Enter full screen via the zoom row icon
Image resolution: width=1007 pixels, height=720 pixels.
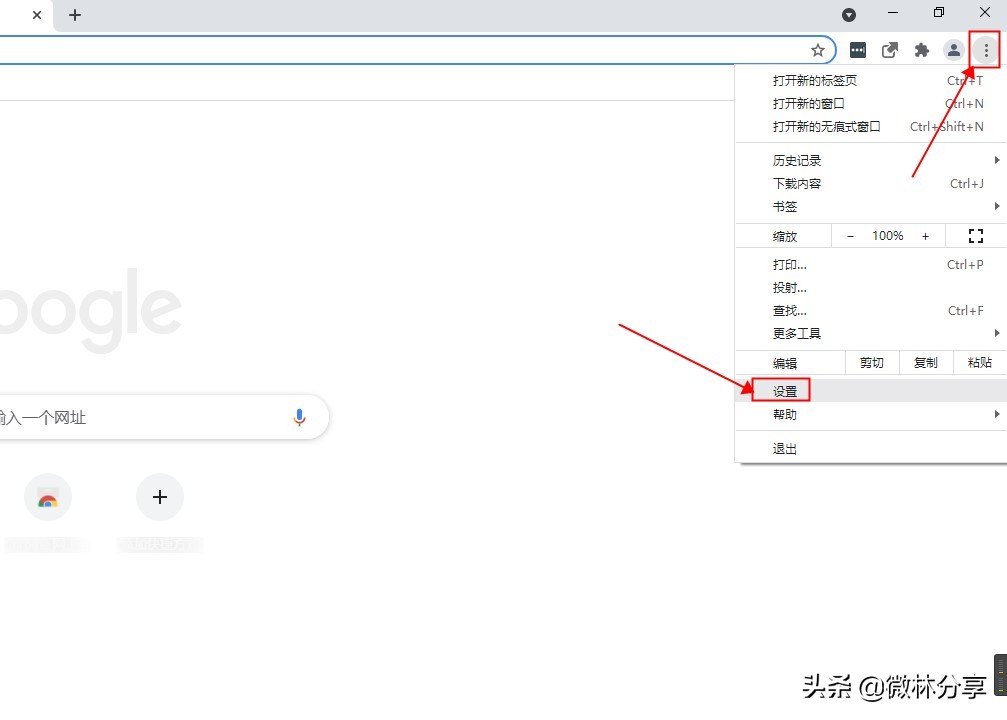(x=976, y=235)
